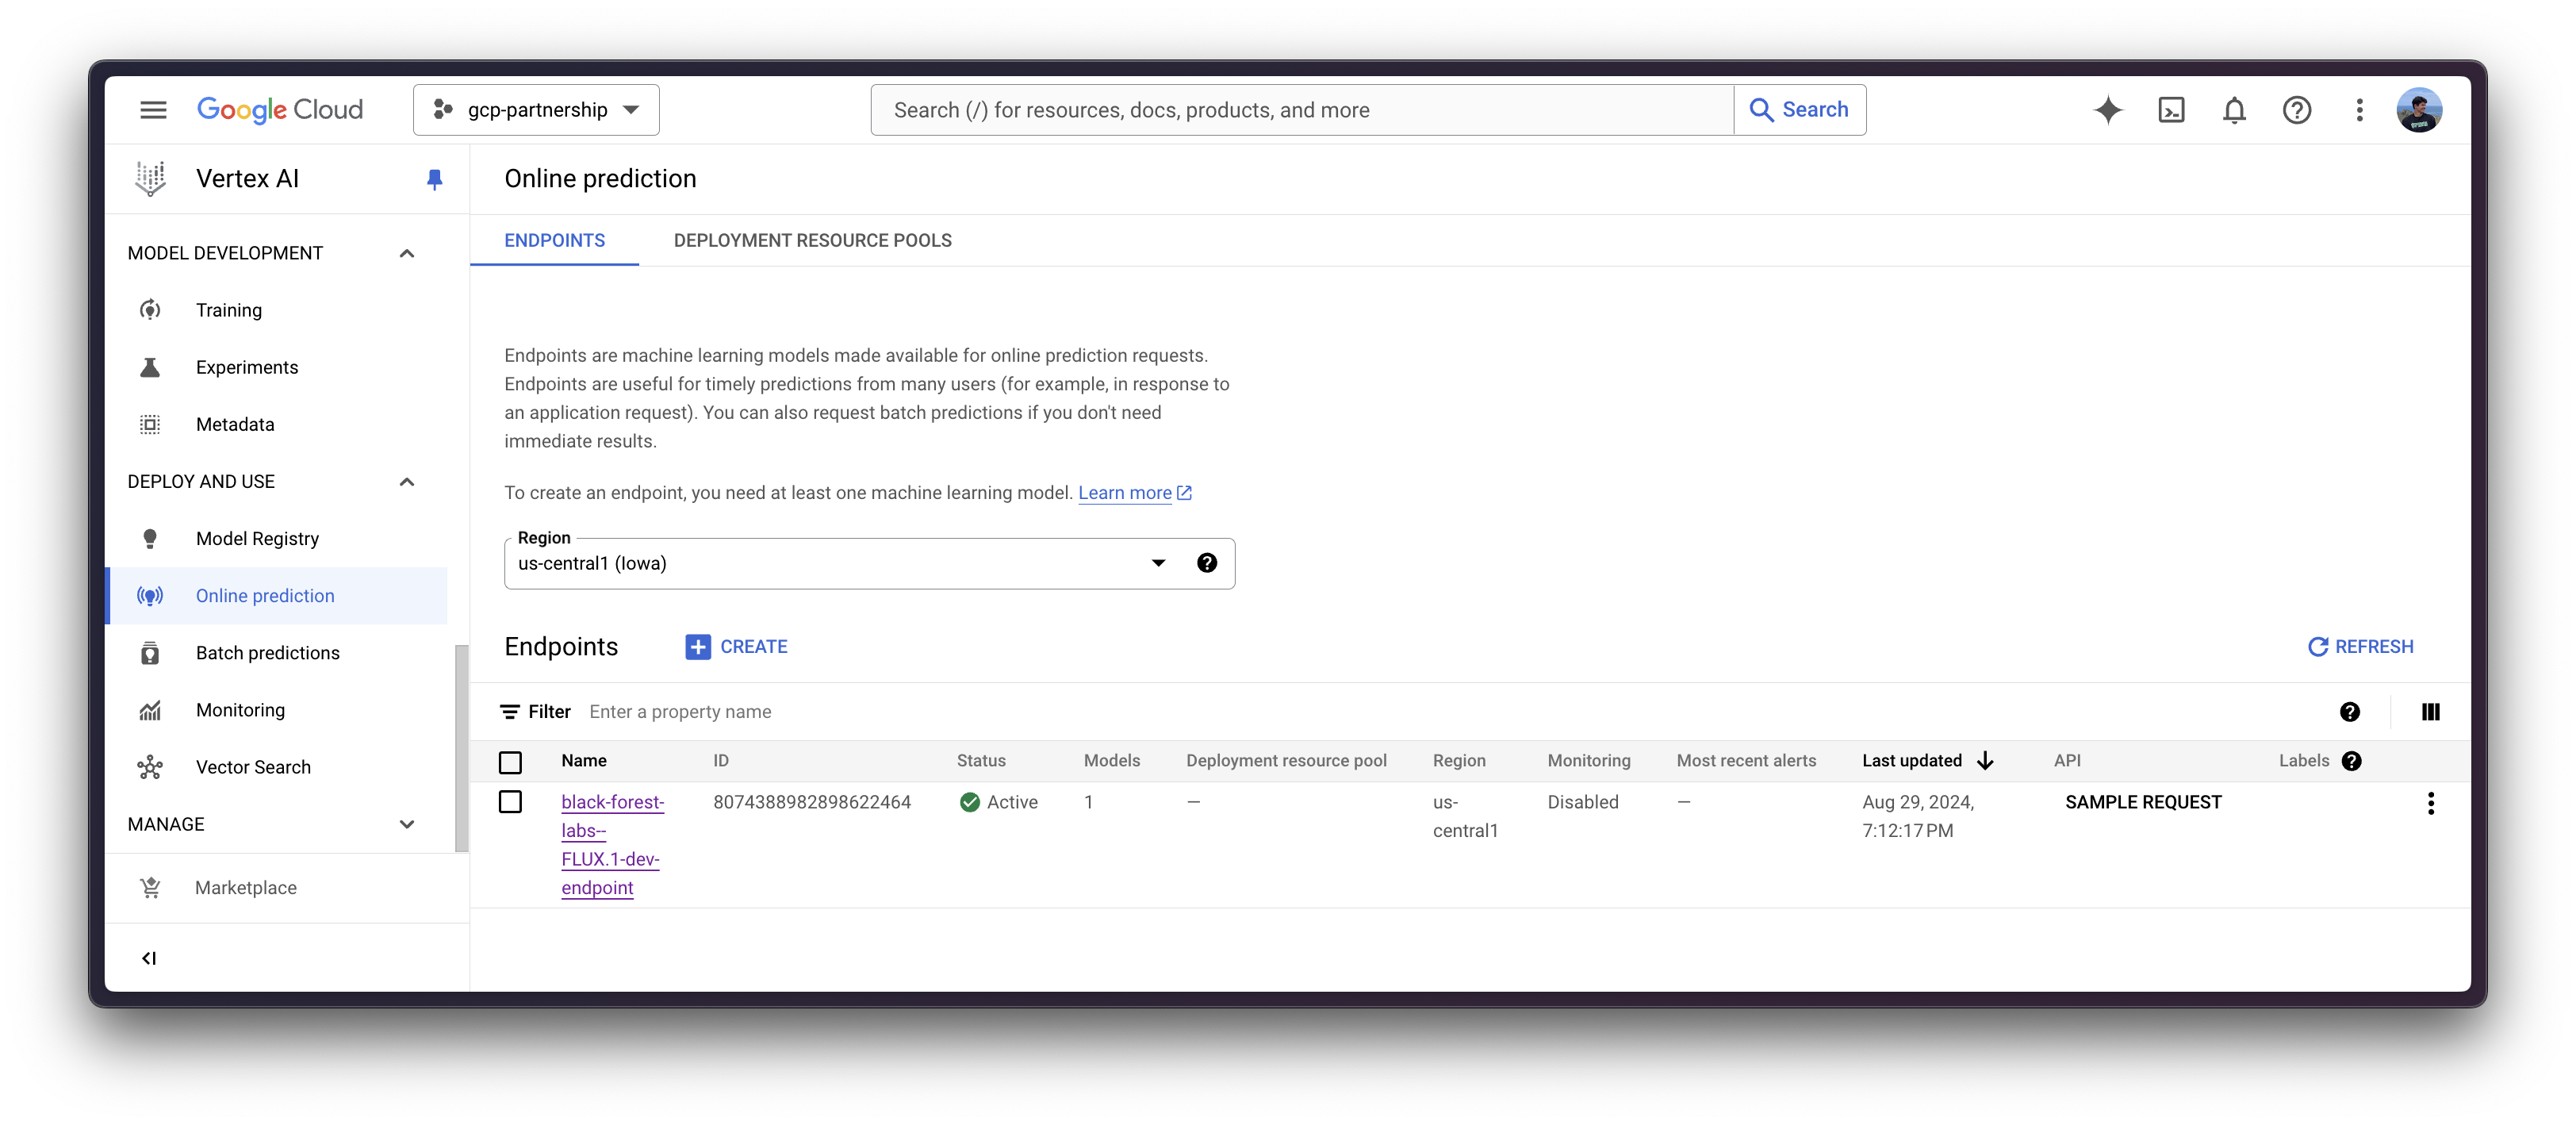Click the Online prediction radio icon
The width and height of the screenshot is (2576, 1125).
[x=149, y=596]
